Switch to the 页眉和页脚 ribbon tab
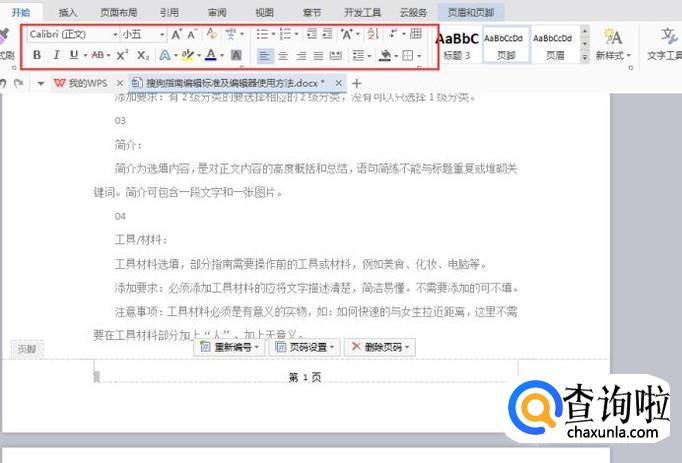The image size is (682, 463). [471, 13]
